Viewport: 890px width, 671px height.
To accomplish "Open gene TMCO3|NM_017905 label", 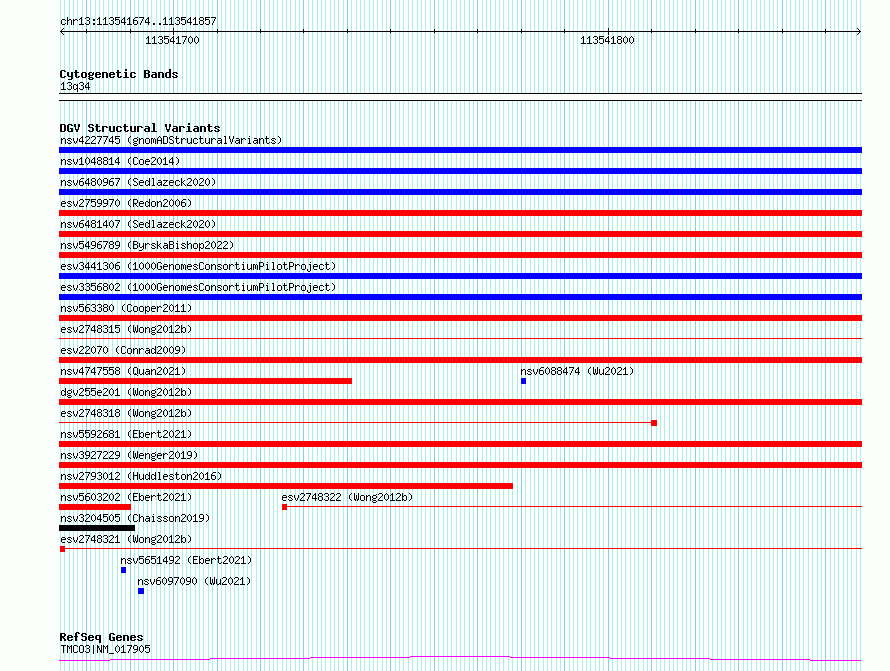I will (105, 649).
